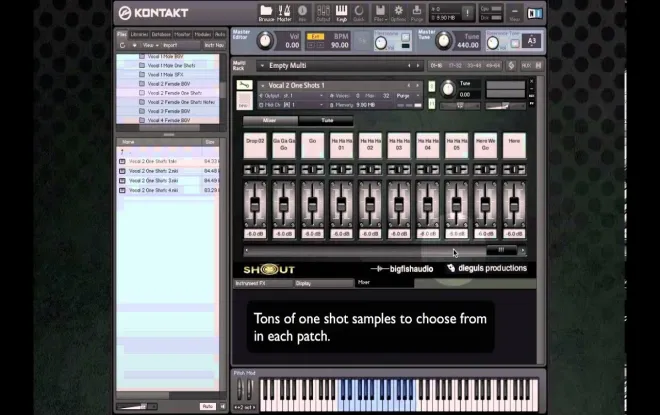This screenshot has height=415, width=660.
Task: Click the Quick-load icon
Action: tap(359, 13)
